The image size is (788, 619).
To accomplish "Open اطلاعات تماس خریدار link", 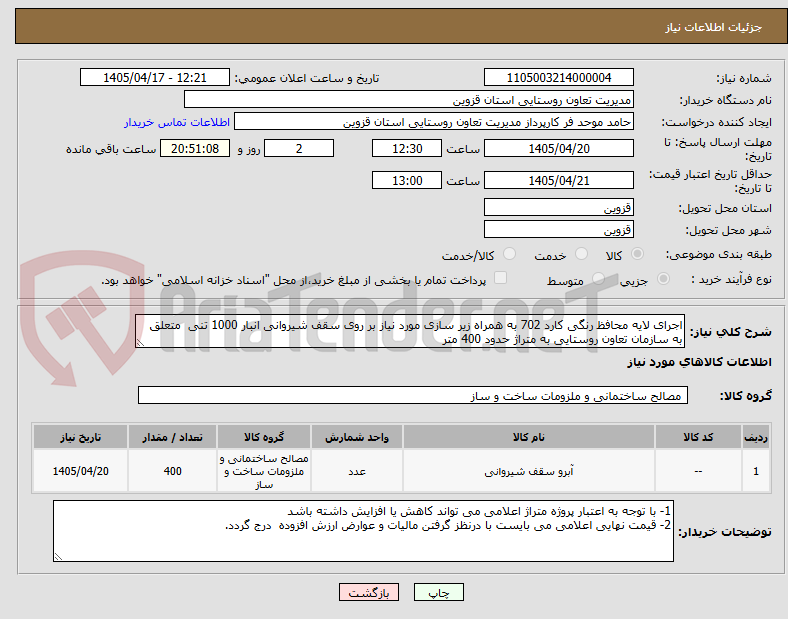I will pyautogui.click(x=177, y=122).
